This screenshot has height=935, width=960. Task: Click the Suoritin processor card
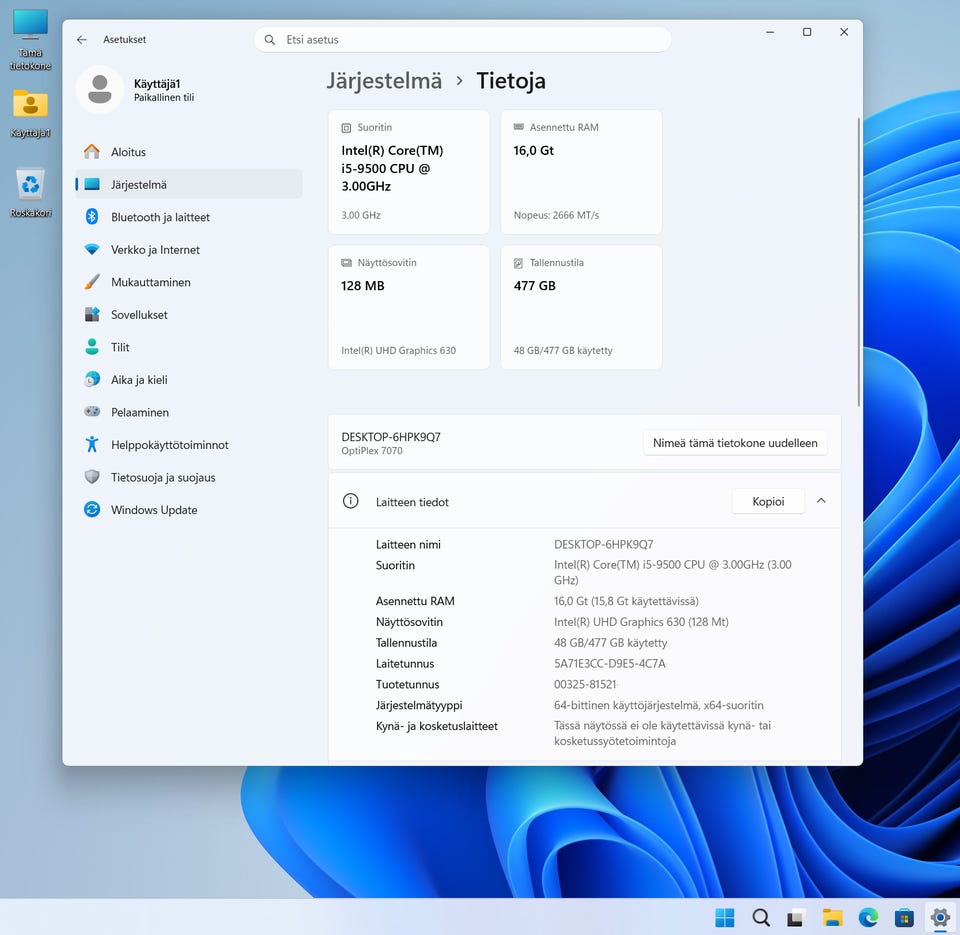pos(409,172)
